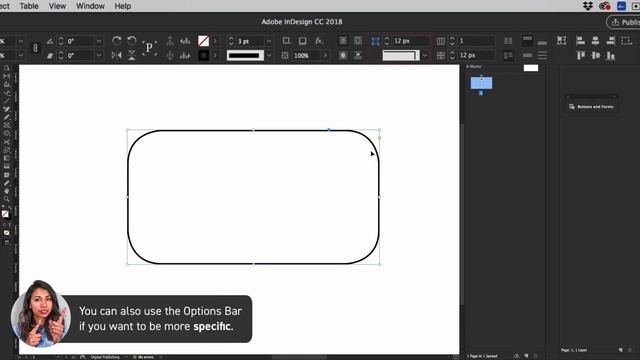Image resolution: width=640 pixels, height=360 pixels.
Task: Open Dropbox from the menu bar
Action: pyautogui.click(x=588, y=6)
